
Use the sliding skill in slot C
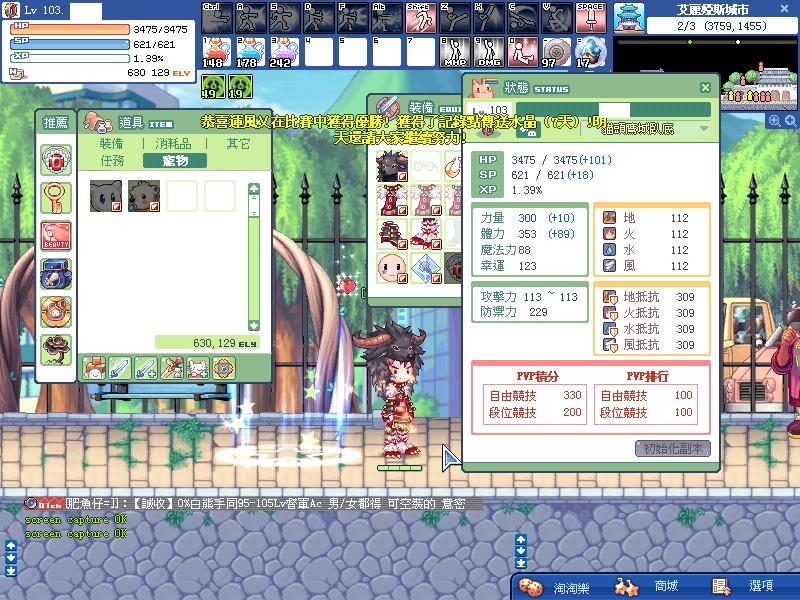tap(522, 18)
